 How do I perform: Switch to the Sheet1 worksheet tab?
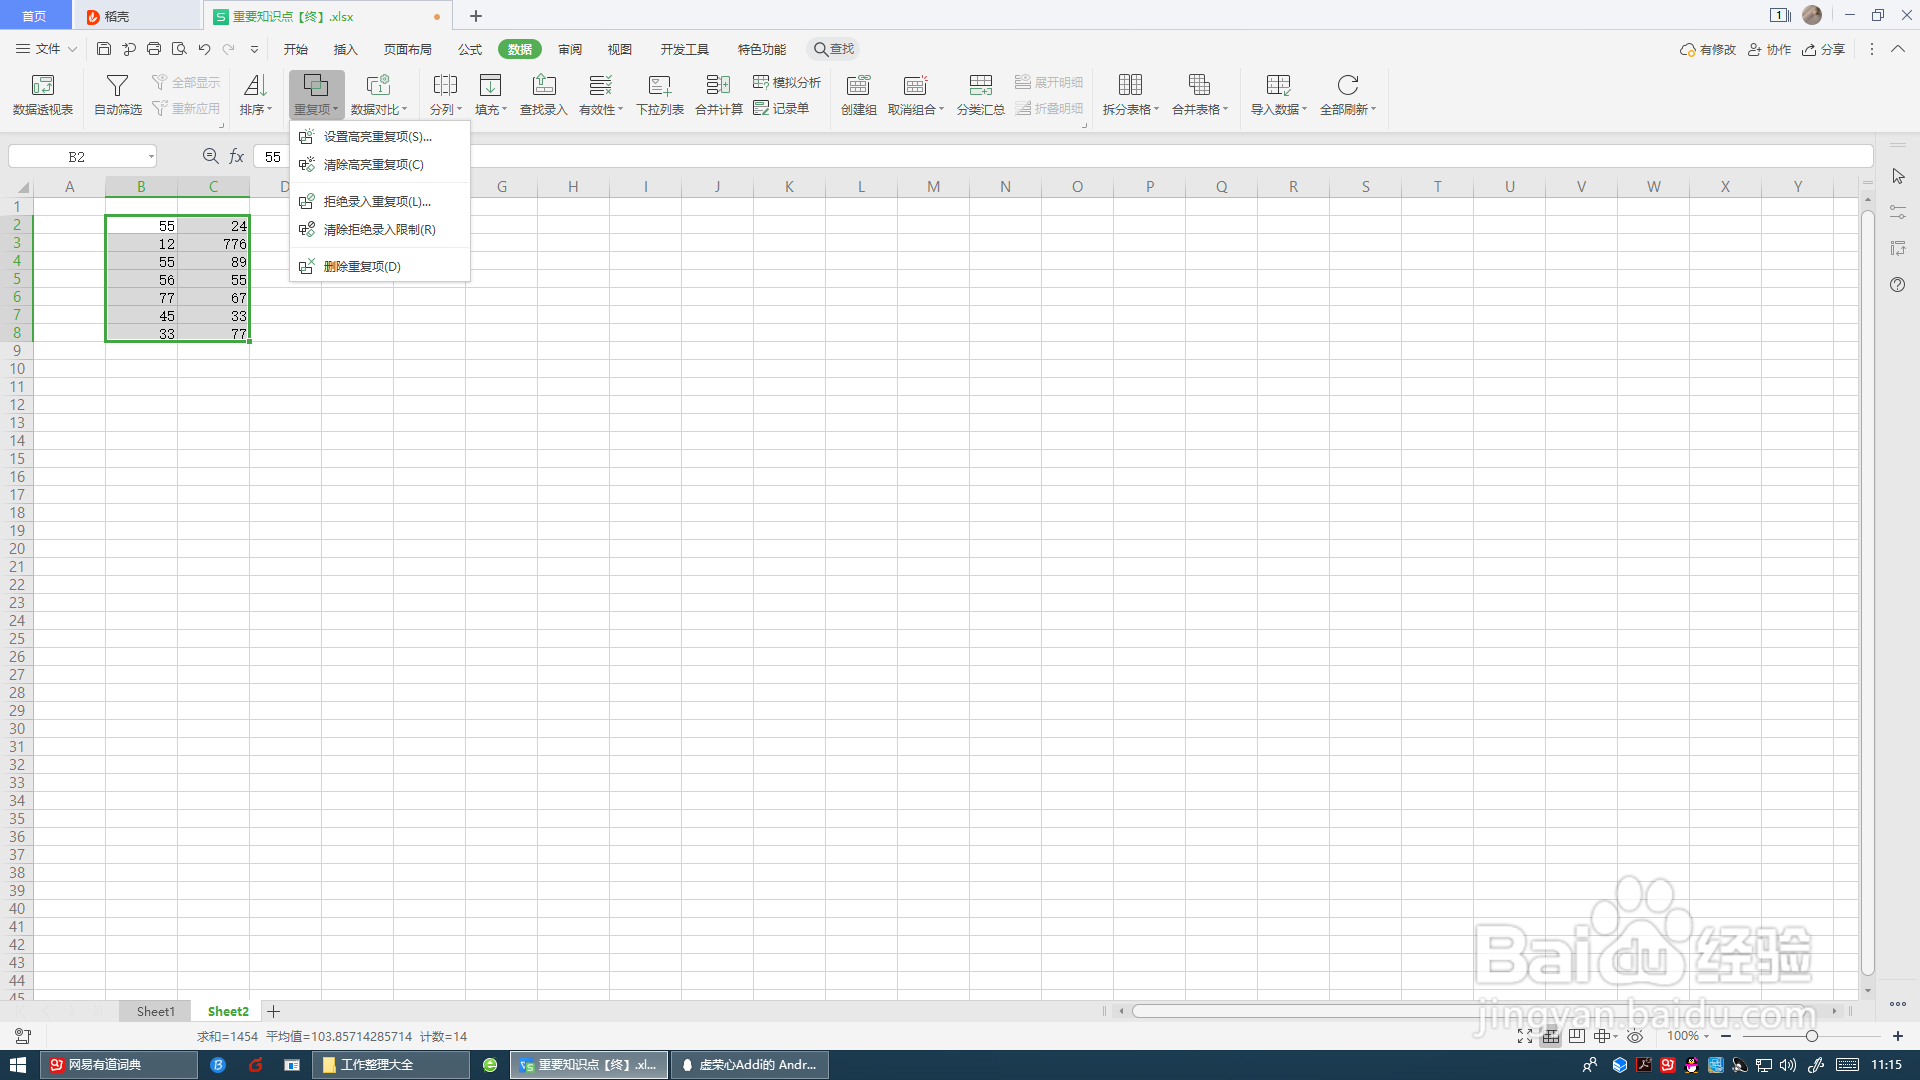(155, 1011)
